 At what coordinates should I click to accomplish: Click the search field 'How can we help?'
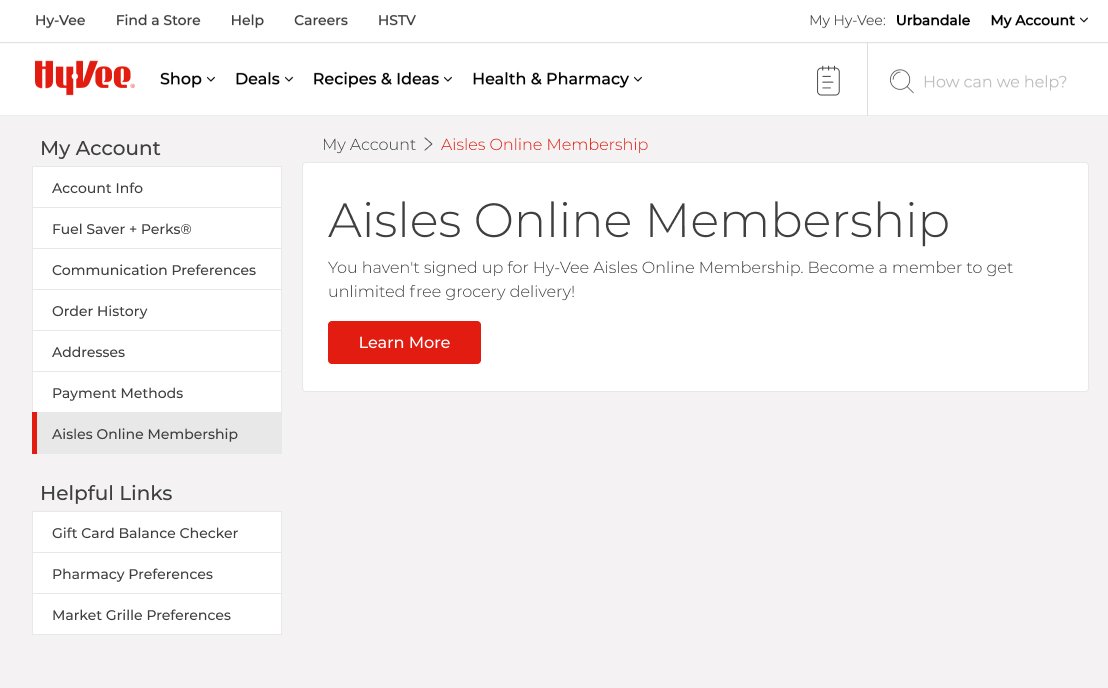995,82
